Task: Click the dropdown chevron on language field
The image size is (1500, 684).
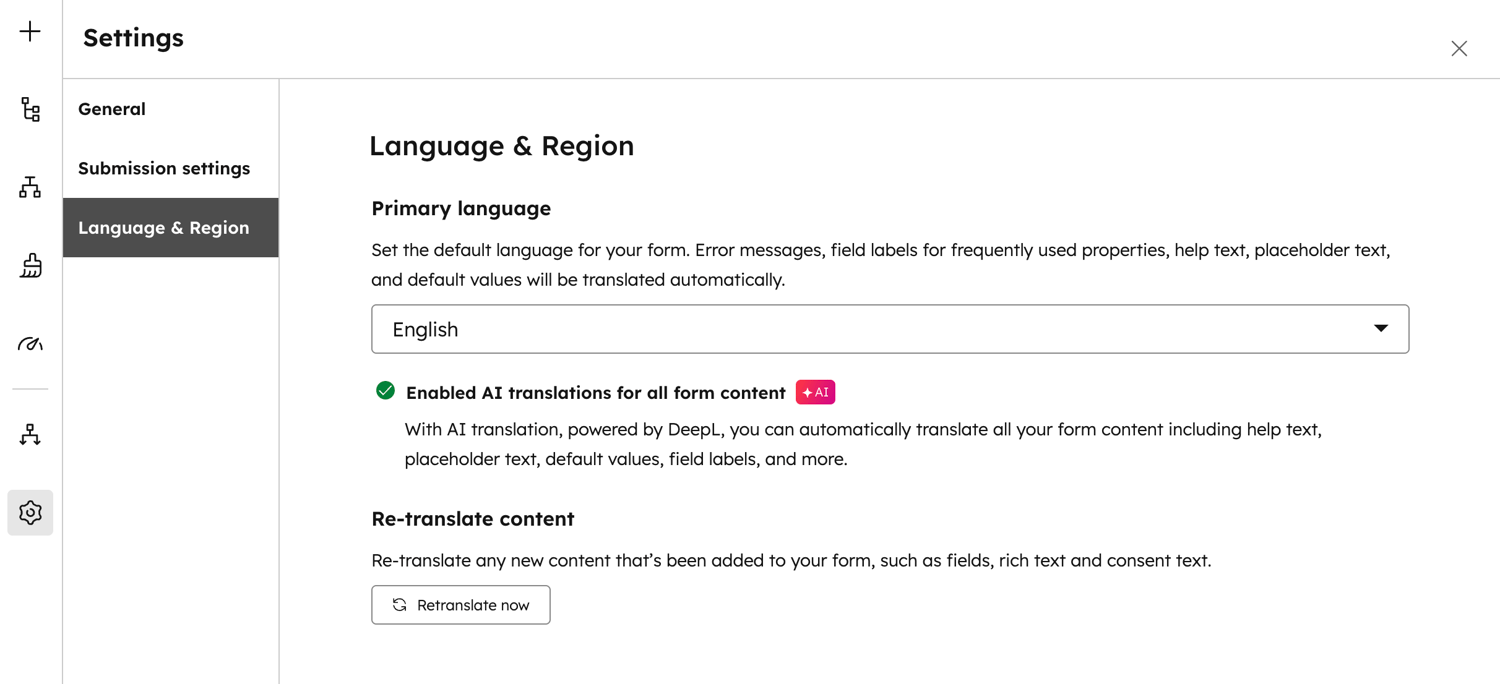Action: tap(1381, 327)
